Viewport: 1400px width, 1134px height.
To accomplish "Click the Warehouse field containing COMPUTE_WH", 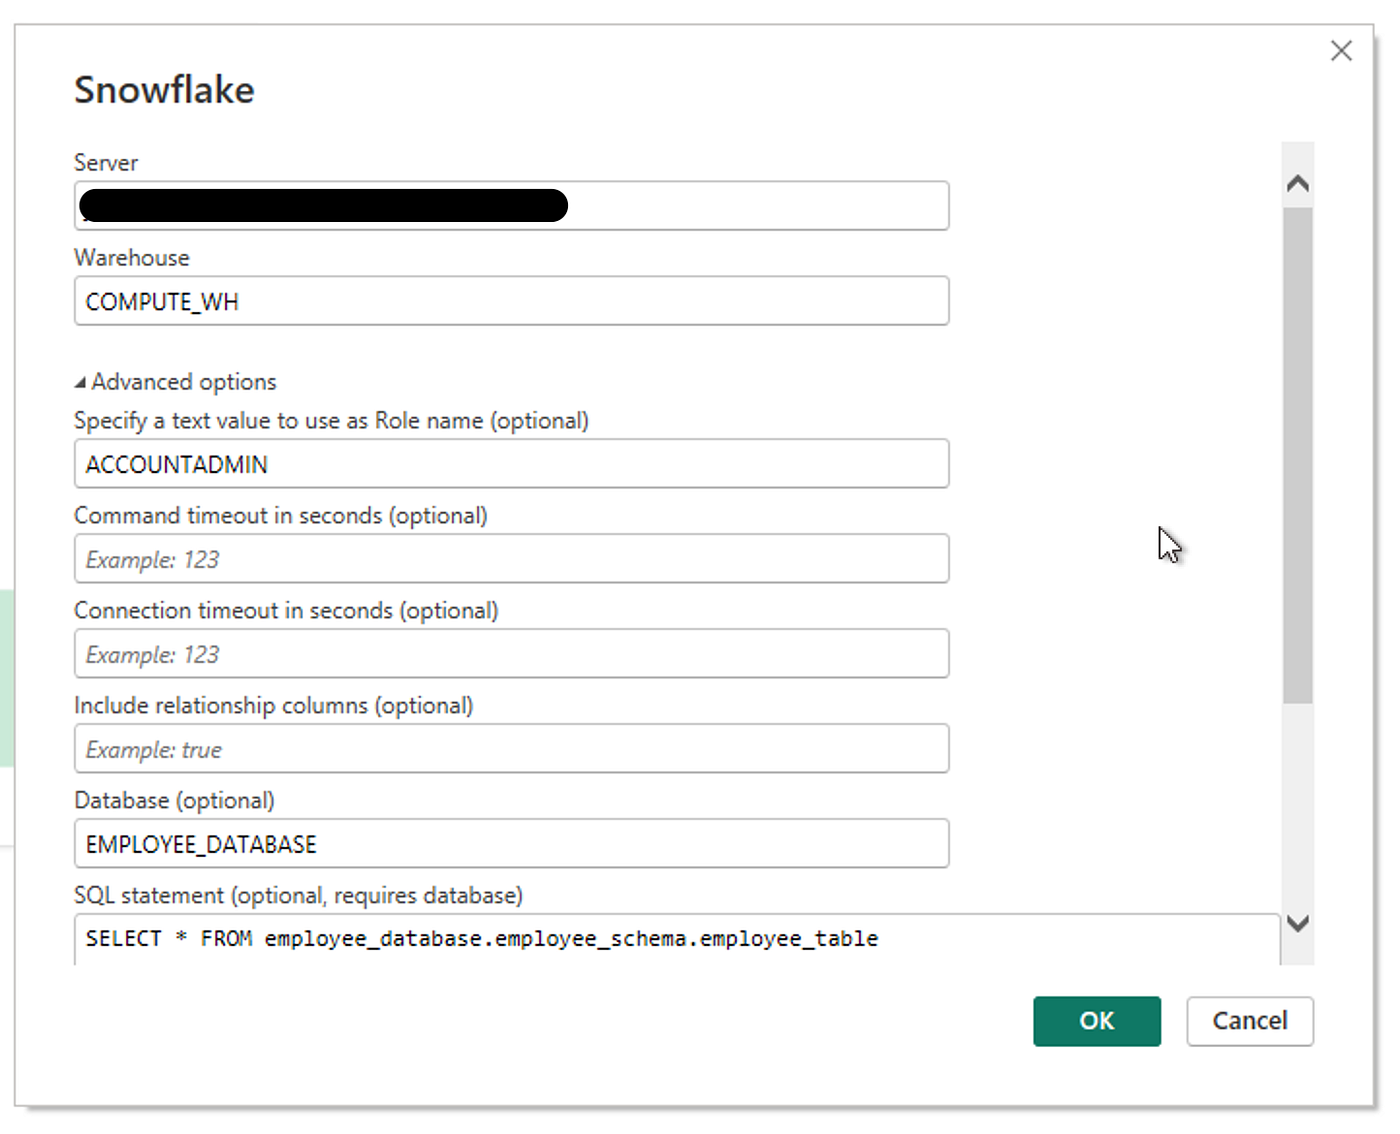I will 511,301.
